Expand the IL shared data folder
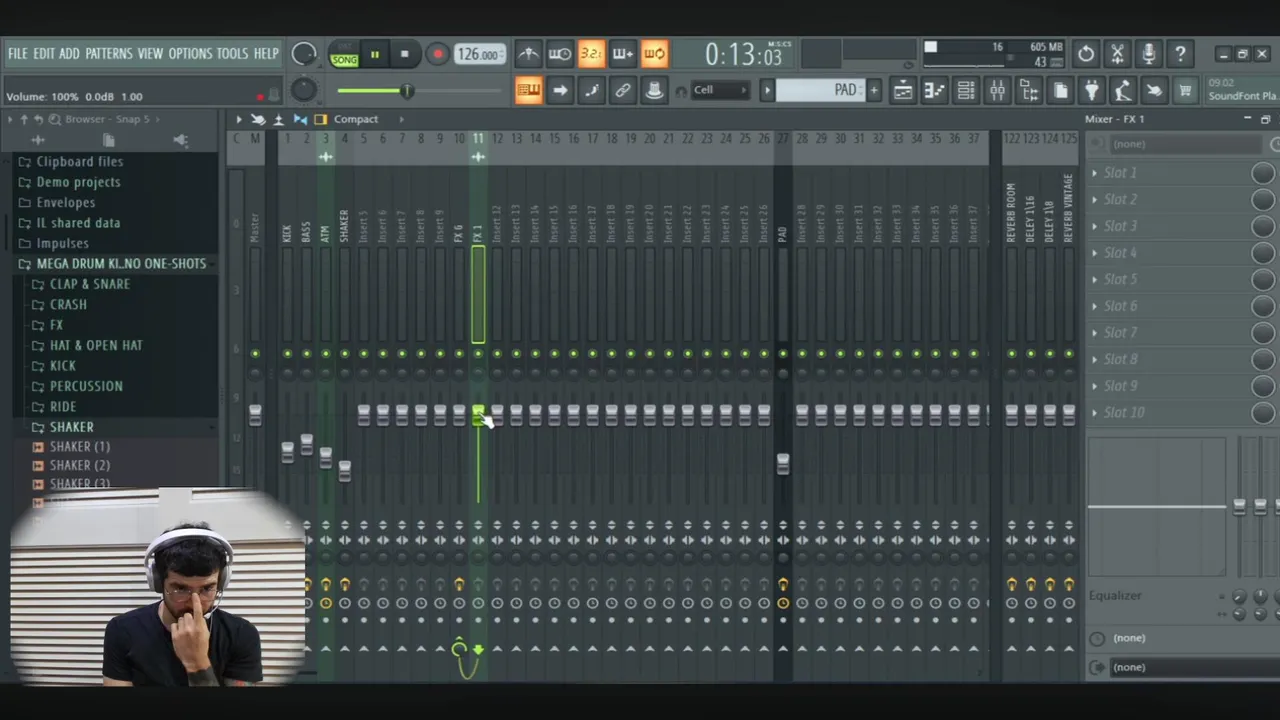Viewport: 1280px width, 720px height. tap(78, 223)
